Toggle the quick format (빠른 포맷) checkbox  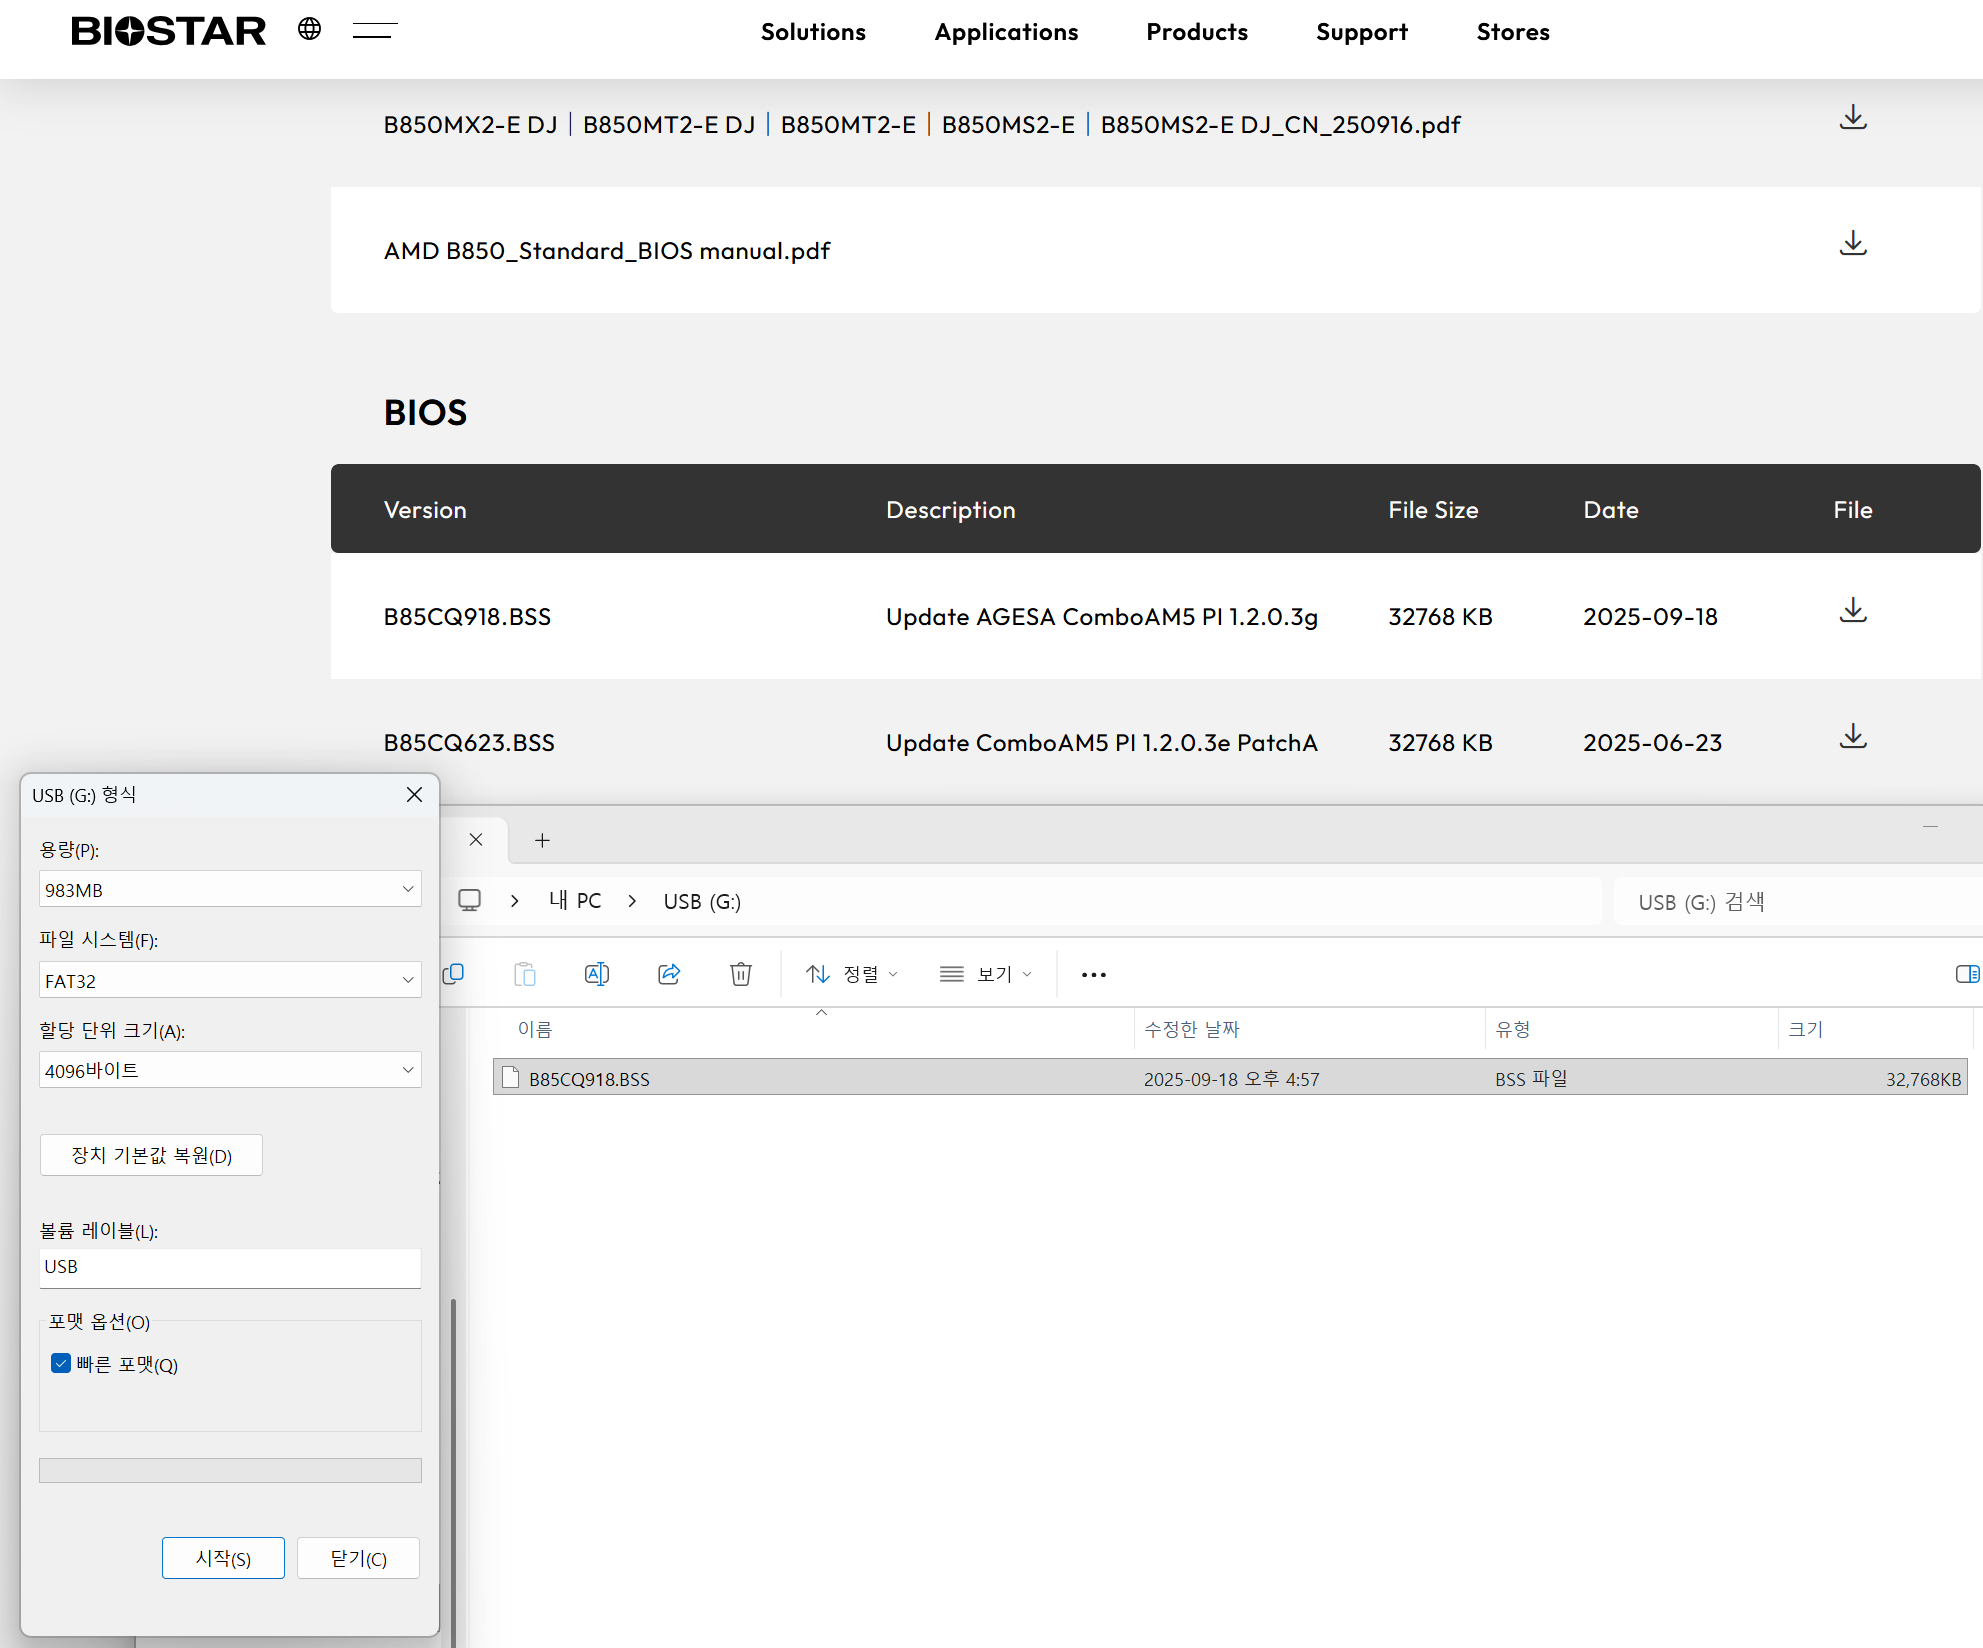tap(61, 1363)
